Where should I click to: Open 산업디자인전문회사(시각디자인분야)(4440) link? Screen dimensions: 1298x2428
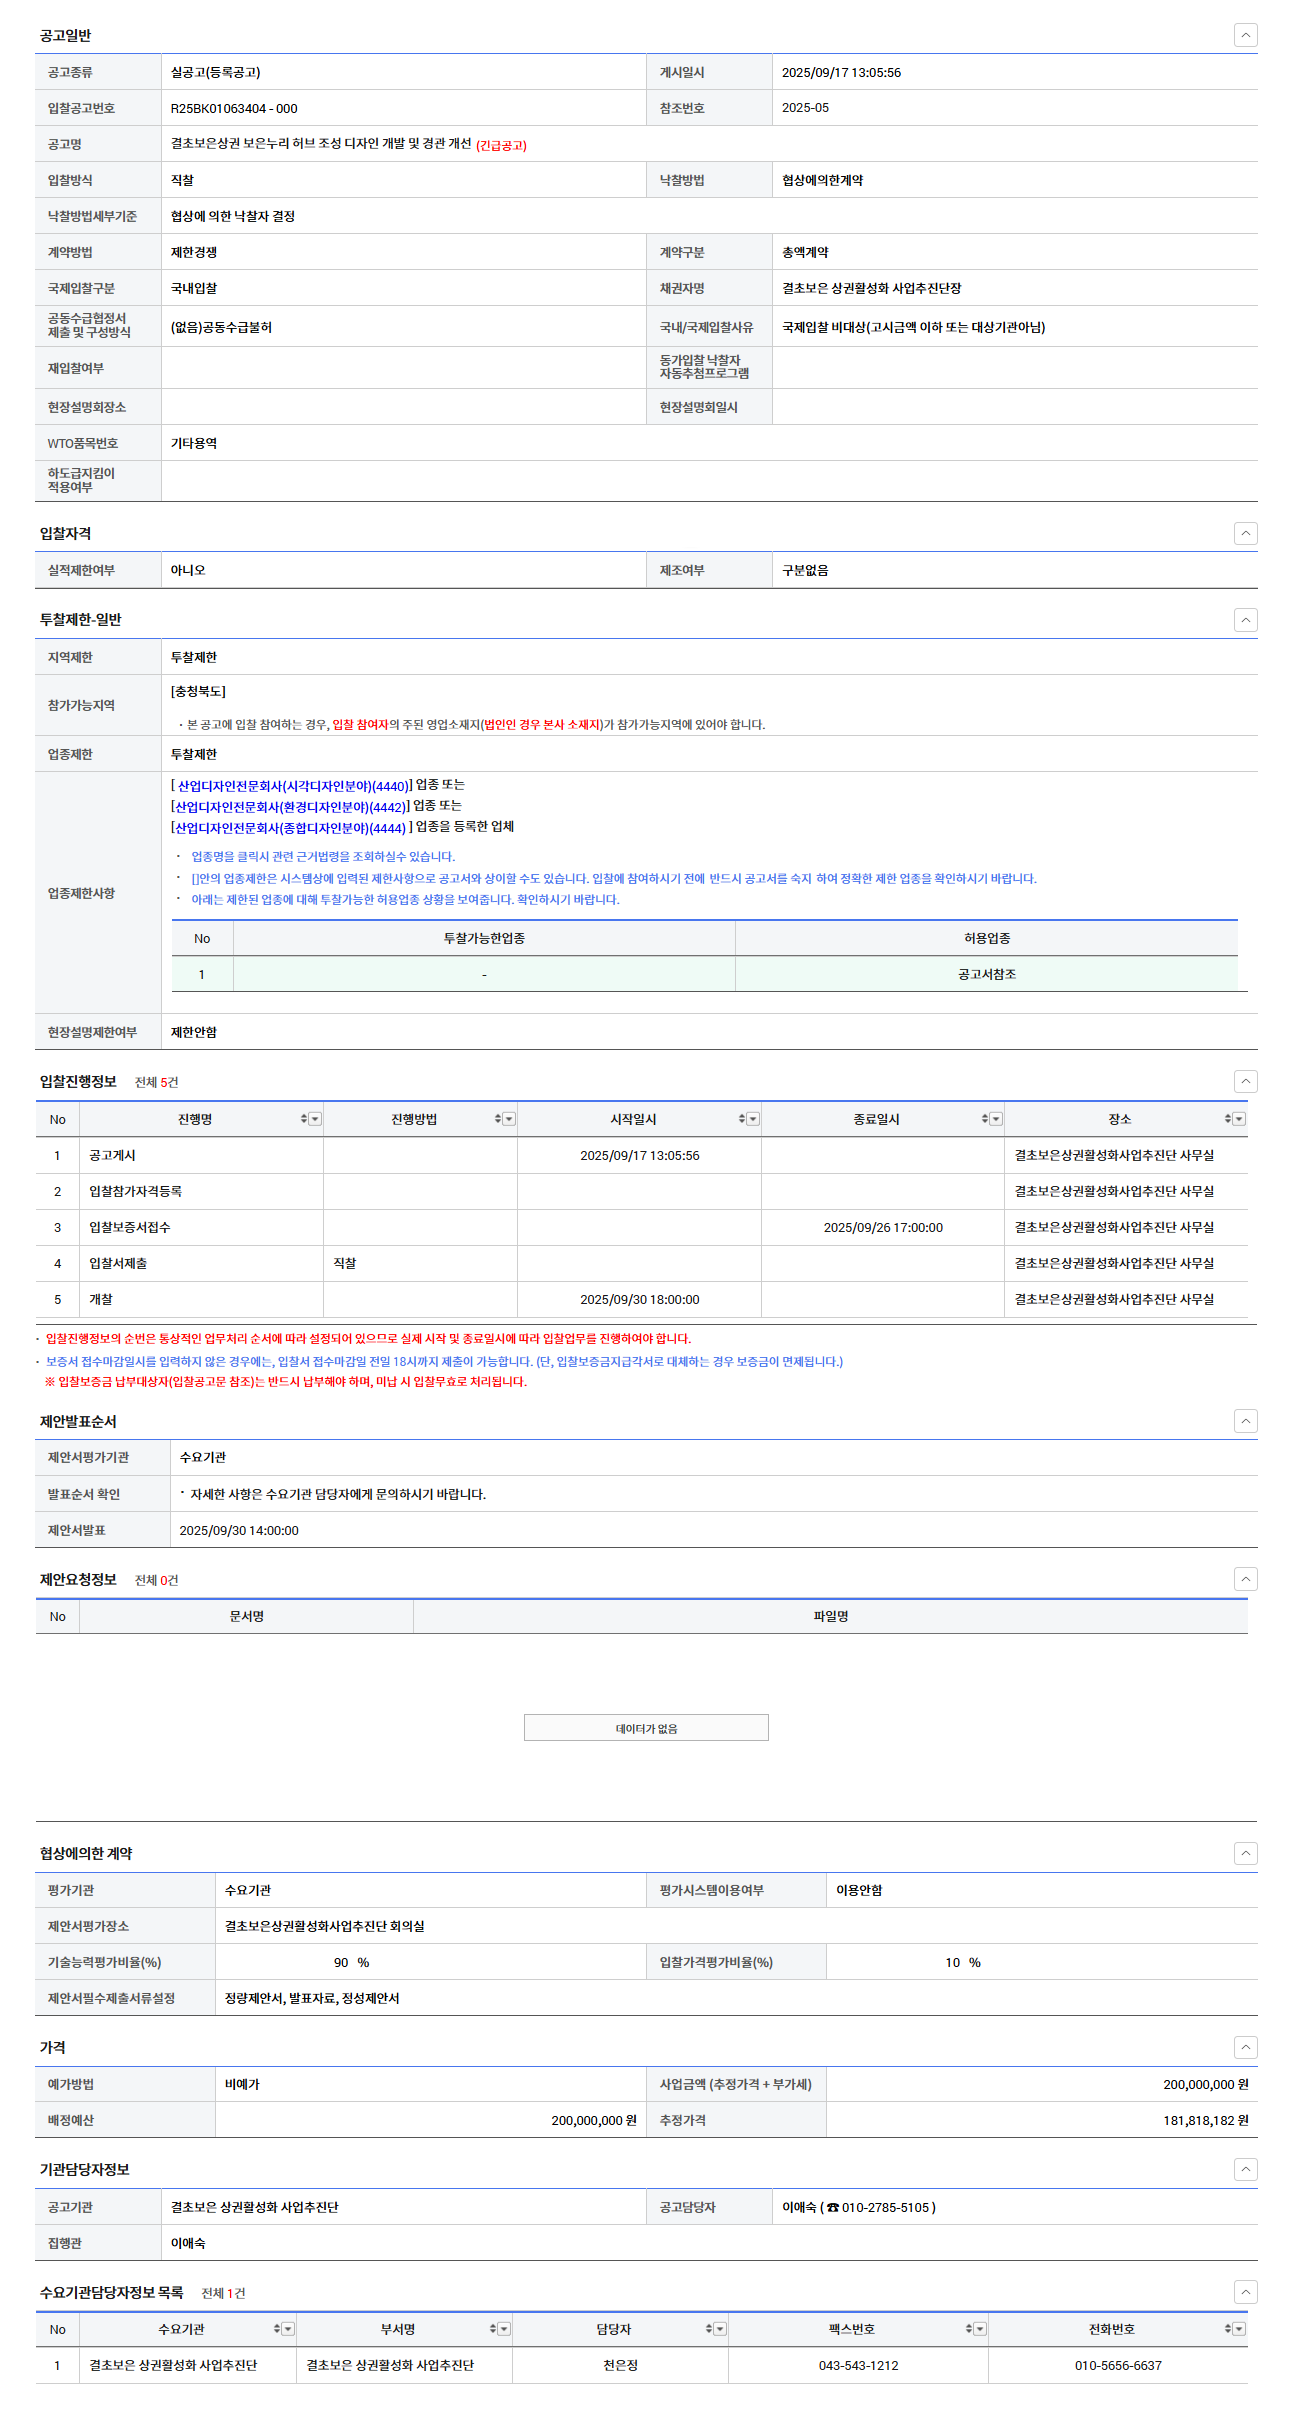[292, 786]
